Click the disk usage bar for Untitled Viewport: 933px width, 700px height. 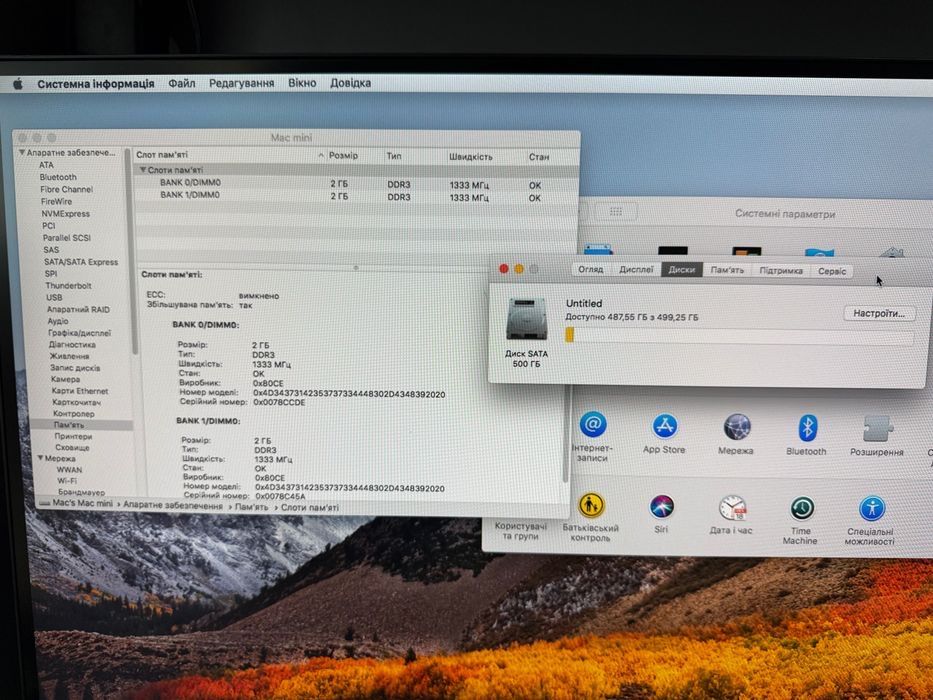pyautogui.click(x=740, y=336)
